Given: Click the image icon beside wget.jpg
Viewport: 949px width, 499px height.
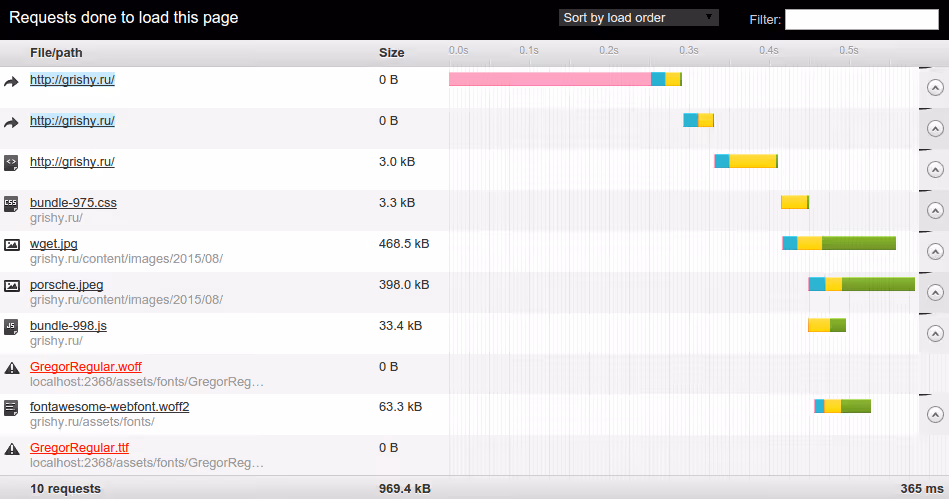Looking at the screenshot, I should [12, 244].
